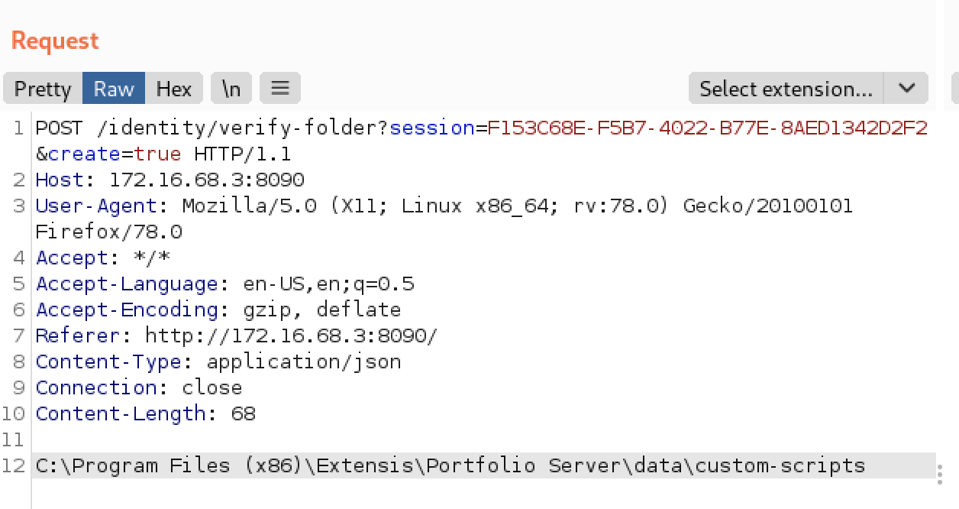The width and height of the screenshot is (959, 509).
Task: Click the Content-Type application/json header
Action: (x=218, y=362)
